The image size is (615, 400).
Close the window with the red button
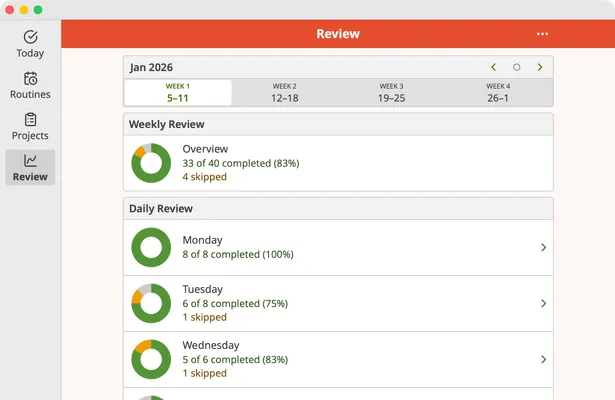coord(10,10)
